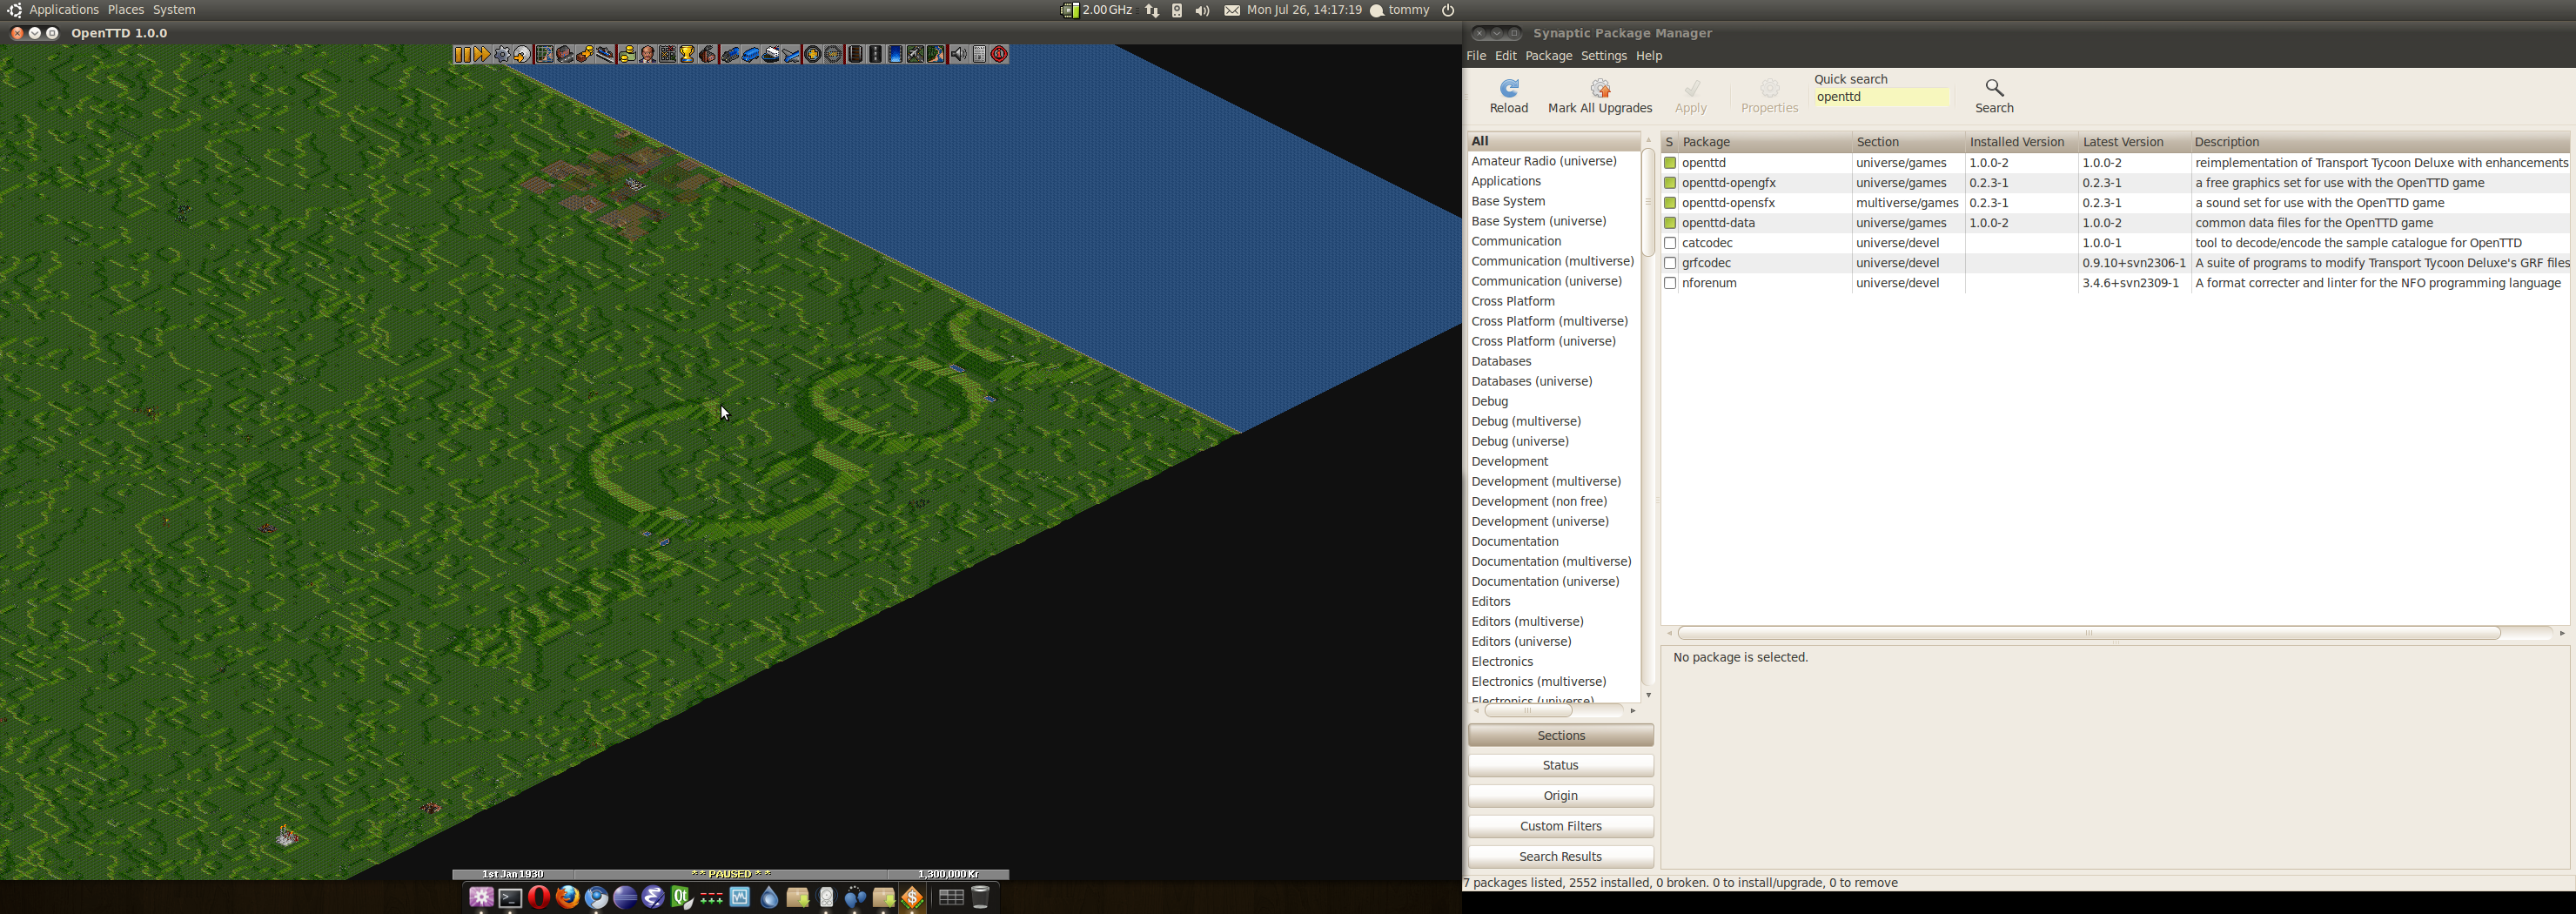Viewport: 2576px width, 914px height.
Task: Open sound/music speaker icon in OpenTTD
Action: click(x=960, y=54)
